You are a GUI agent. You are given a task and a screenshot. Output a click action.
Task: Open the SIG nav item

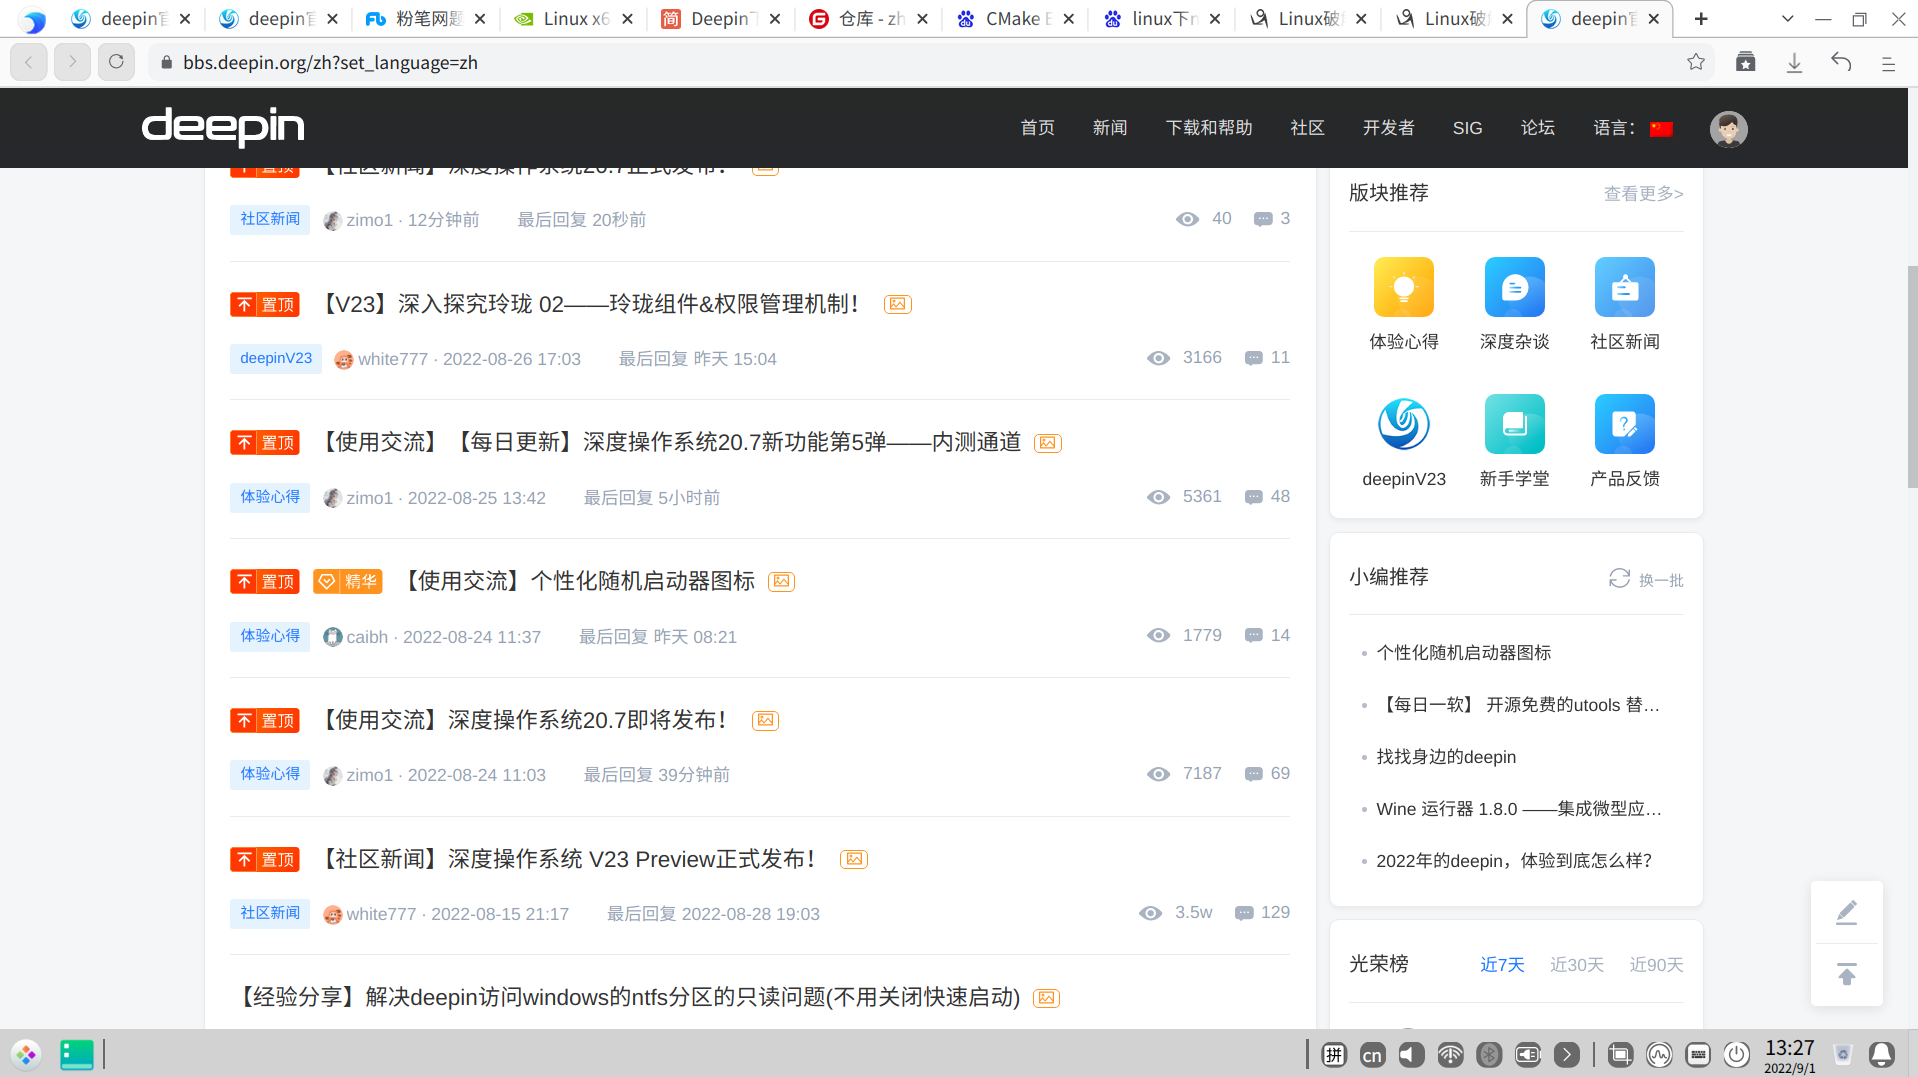click(x=1467, y=128)
